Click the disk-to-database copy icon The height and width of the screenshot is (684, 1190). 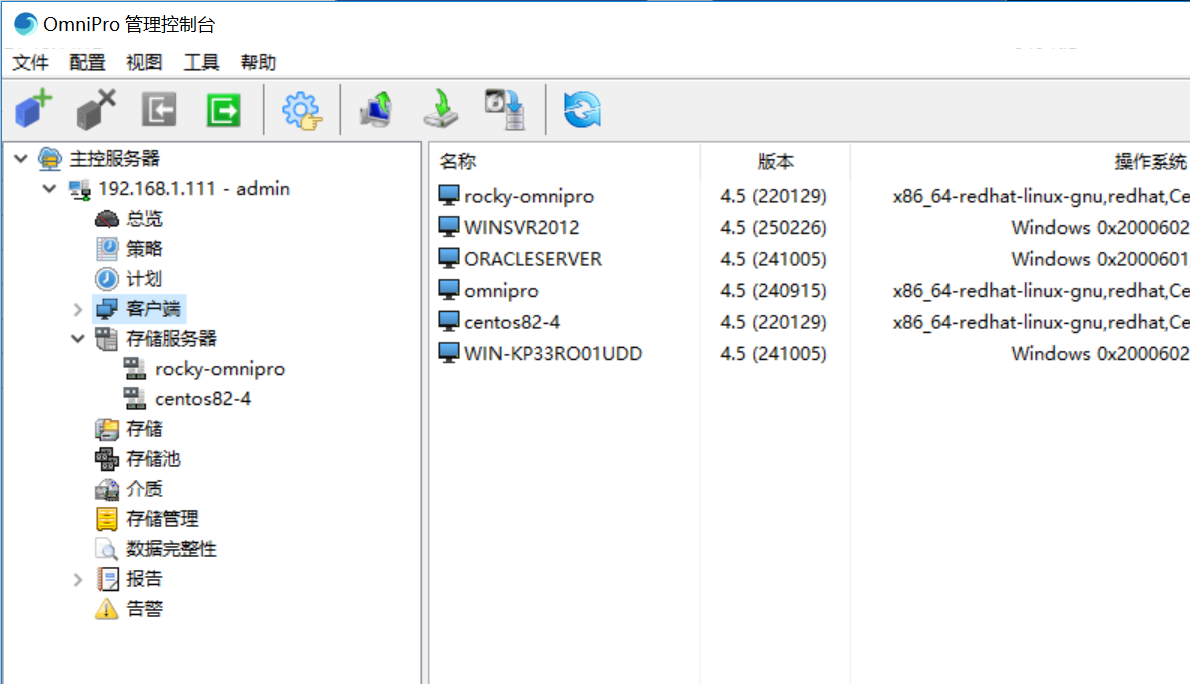pos(504,109)
